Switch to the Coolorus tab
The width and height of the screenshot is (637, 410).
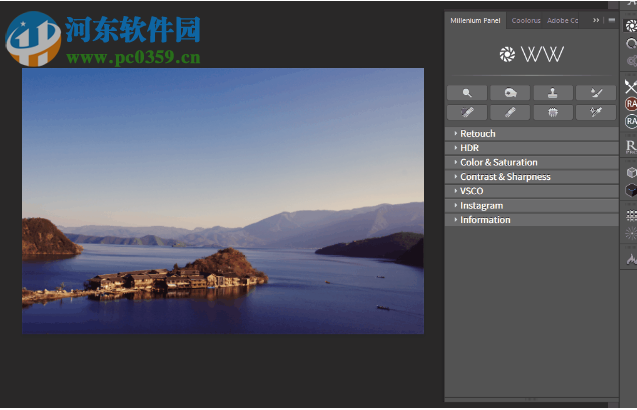tap(526, 21)
